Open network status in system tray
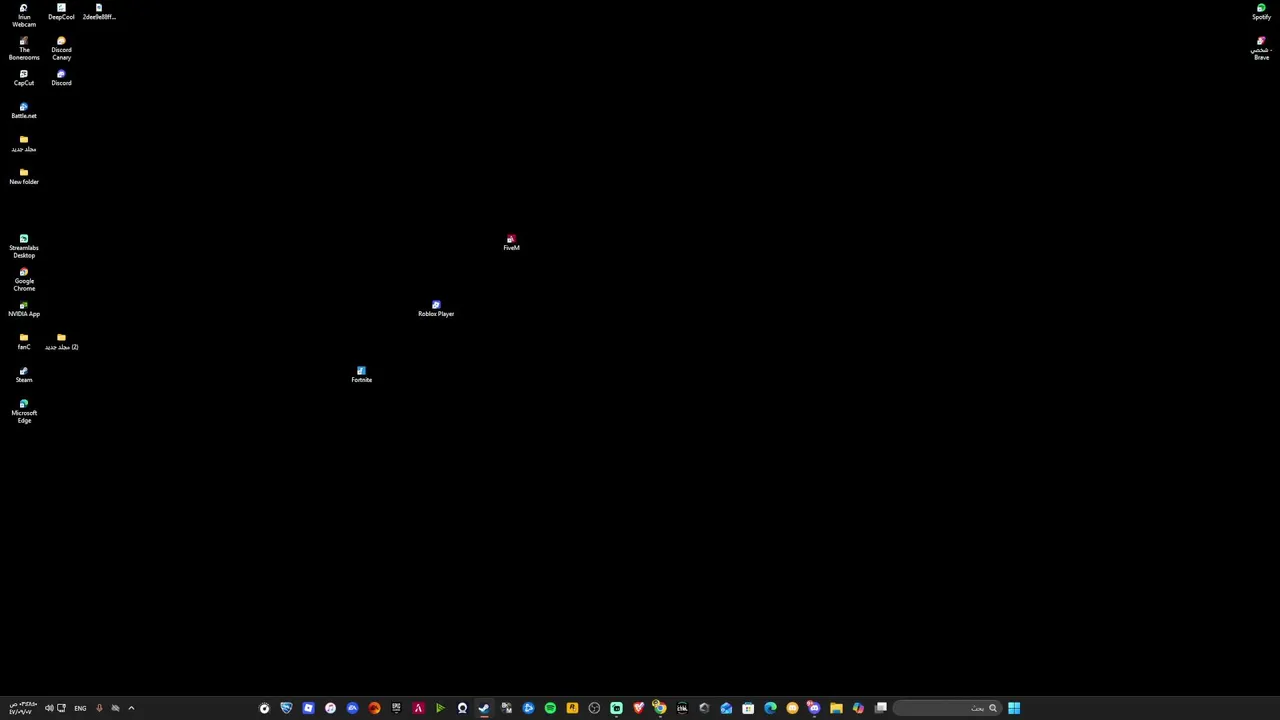The height and width of the screenshot is (720, 1280). 61,708
